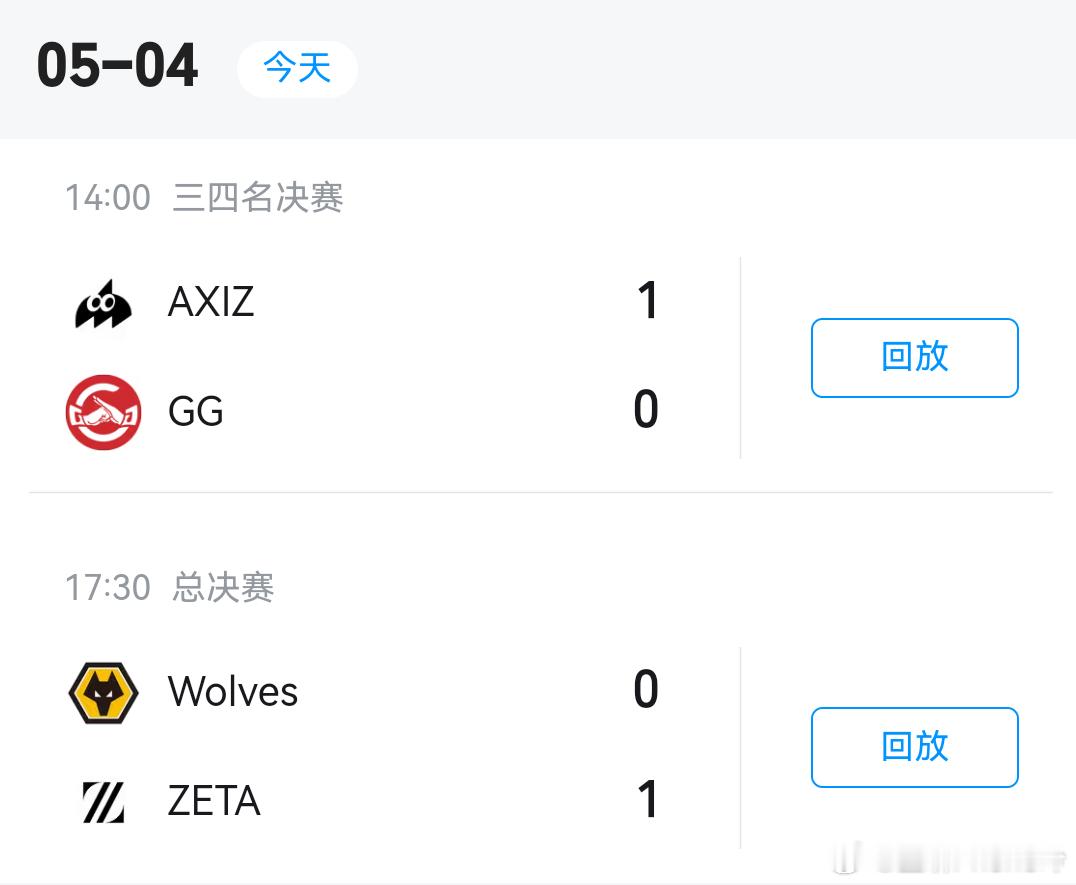
Task: Click the Wolves hexagon team logo
Action: pyautogui.click(x=104, y=693)
